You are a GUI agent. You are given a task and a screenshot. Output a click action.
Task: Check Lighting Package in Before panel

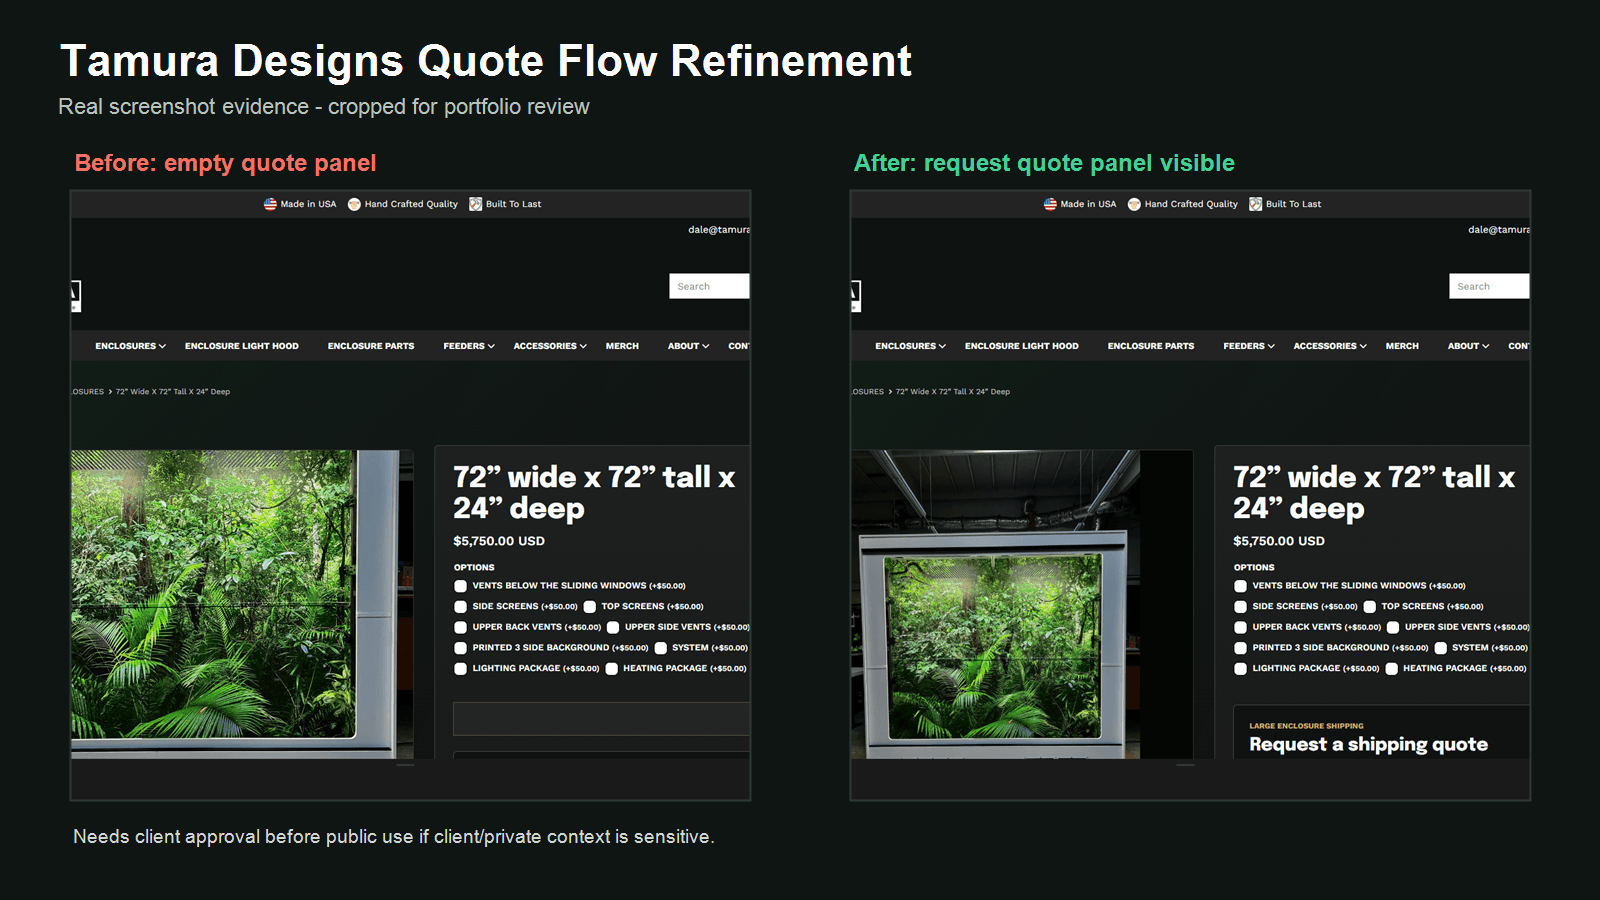[x=461, y=669]
